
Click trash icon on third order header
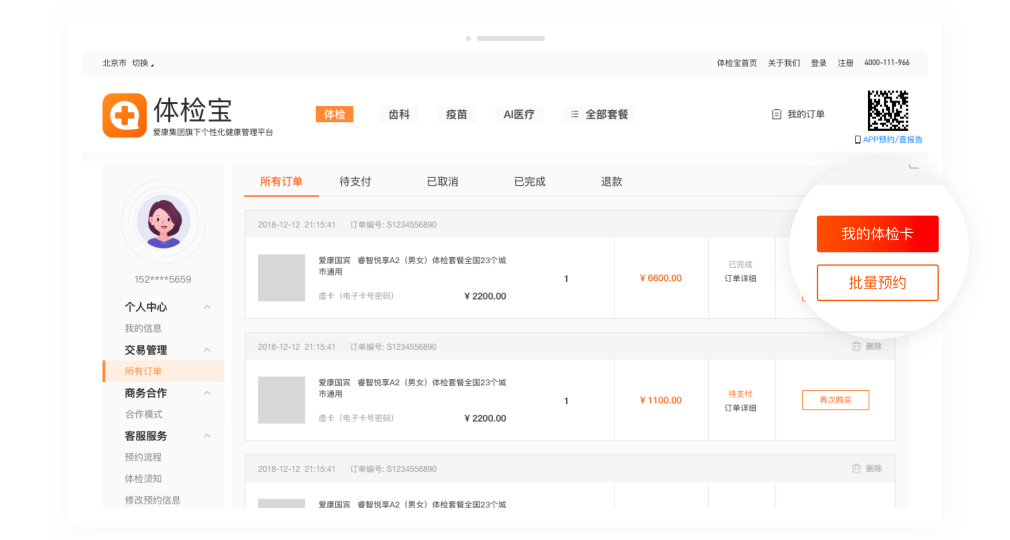tap(856, 468)
